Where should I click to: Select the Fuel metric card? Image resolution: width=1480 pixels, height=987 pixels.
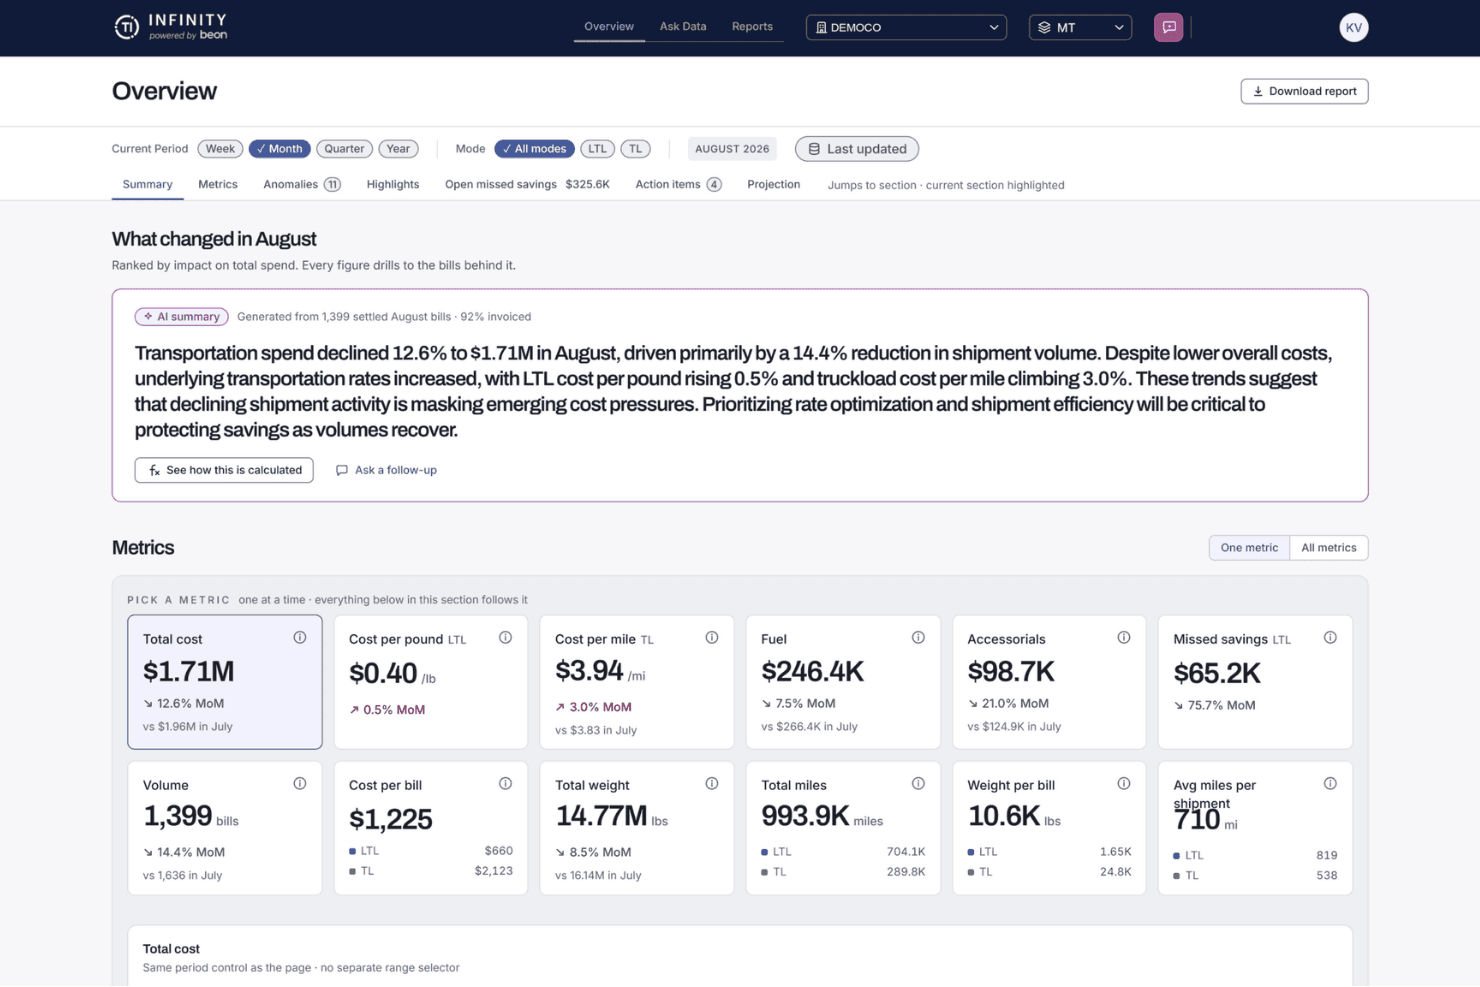(843, 682)
